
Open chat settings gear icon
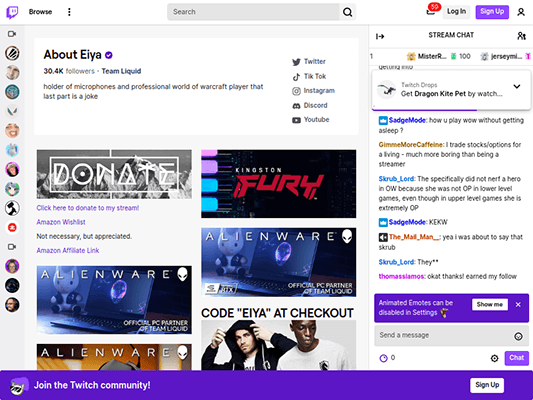[494, 358]
